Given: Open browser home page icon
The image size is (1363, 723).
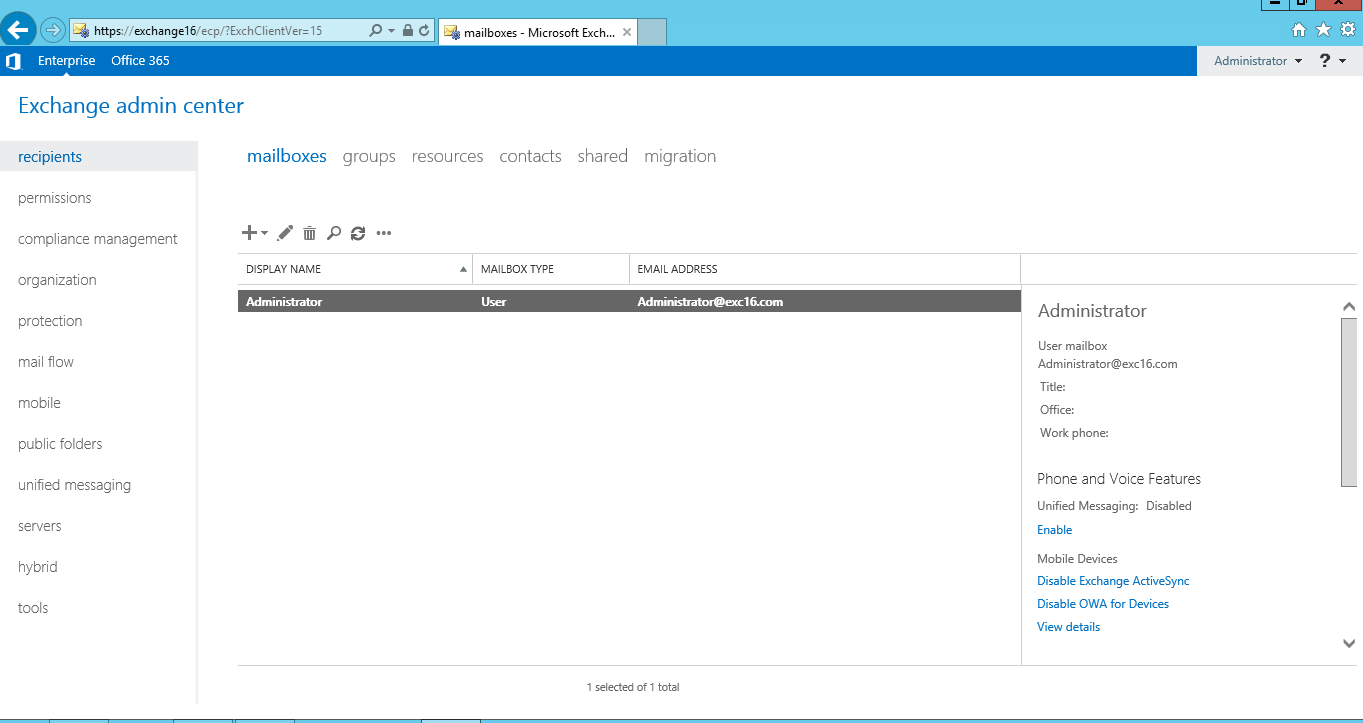Looking at the screenshot, I should (x=1299, y=30).
